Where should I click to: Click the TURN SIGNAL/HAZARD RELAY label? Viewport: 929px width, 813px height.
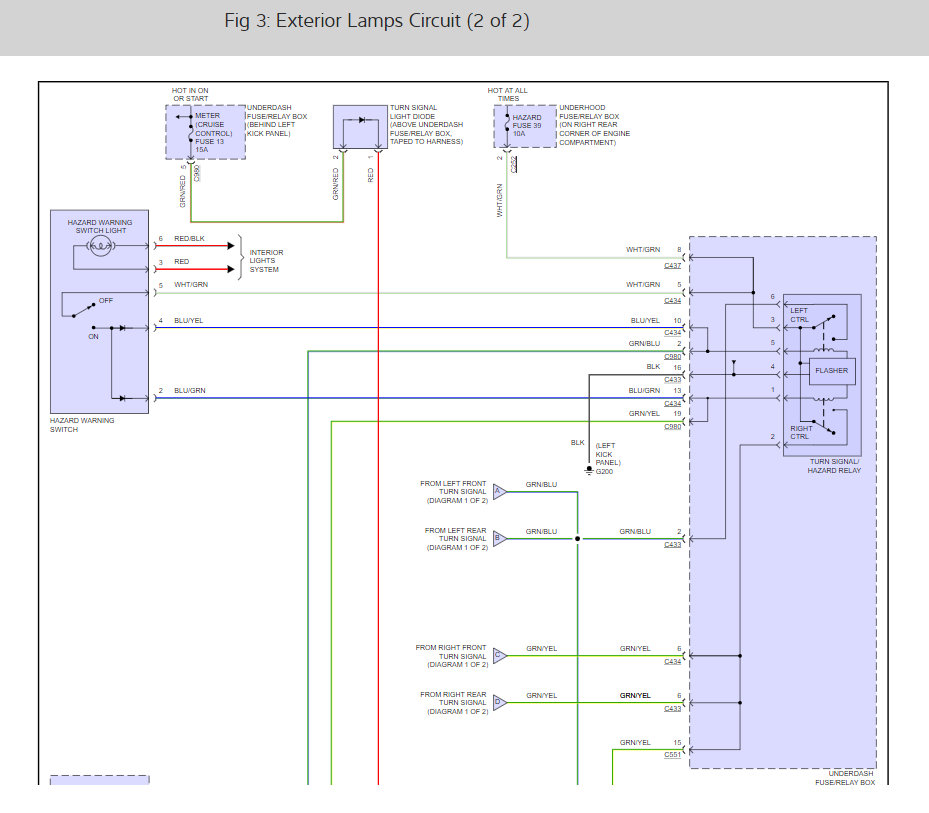pyautogui.click(x=834, y=466)
